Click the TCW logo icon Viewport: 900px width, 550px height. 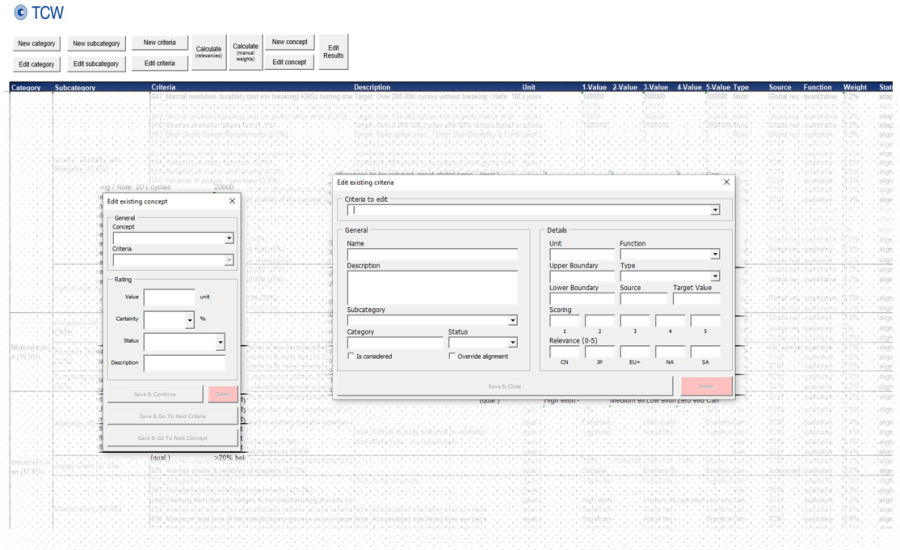click(x=20, y=13)
